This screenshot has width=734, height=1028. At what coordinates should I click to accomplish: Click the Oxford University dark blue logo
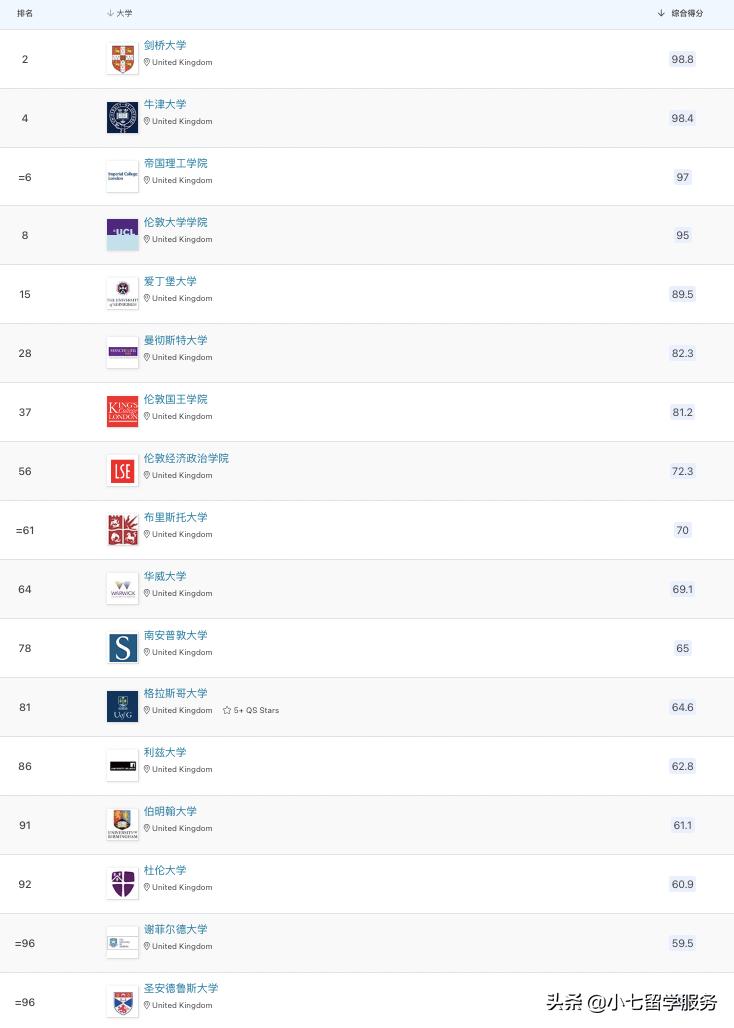pos(123,118)
